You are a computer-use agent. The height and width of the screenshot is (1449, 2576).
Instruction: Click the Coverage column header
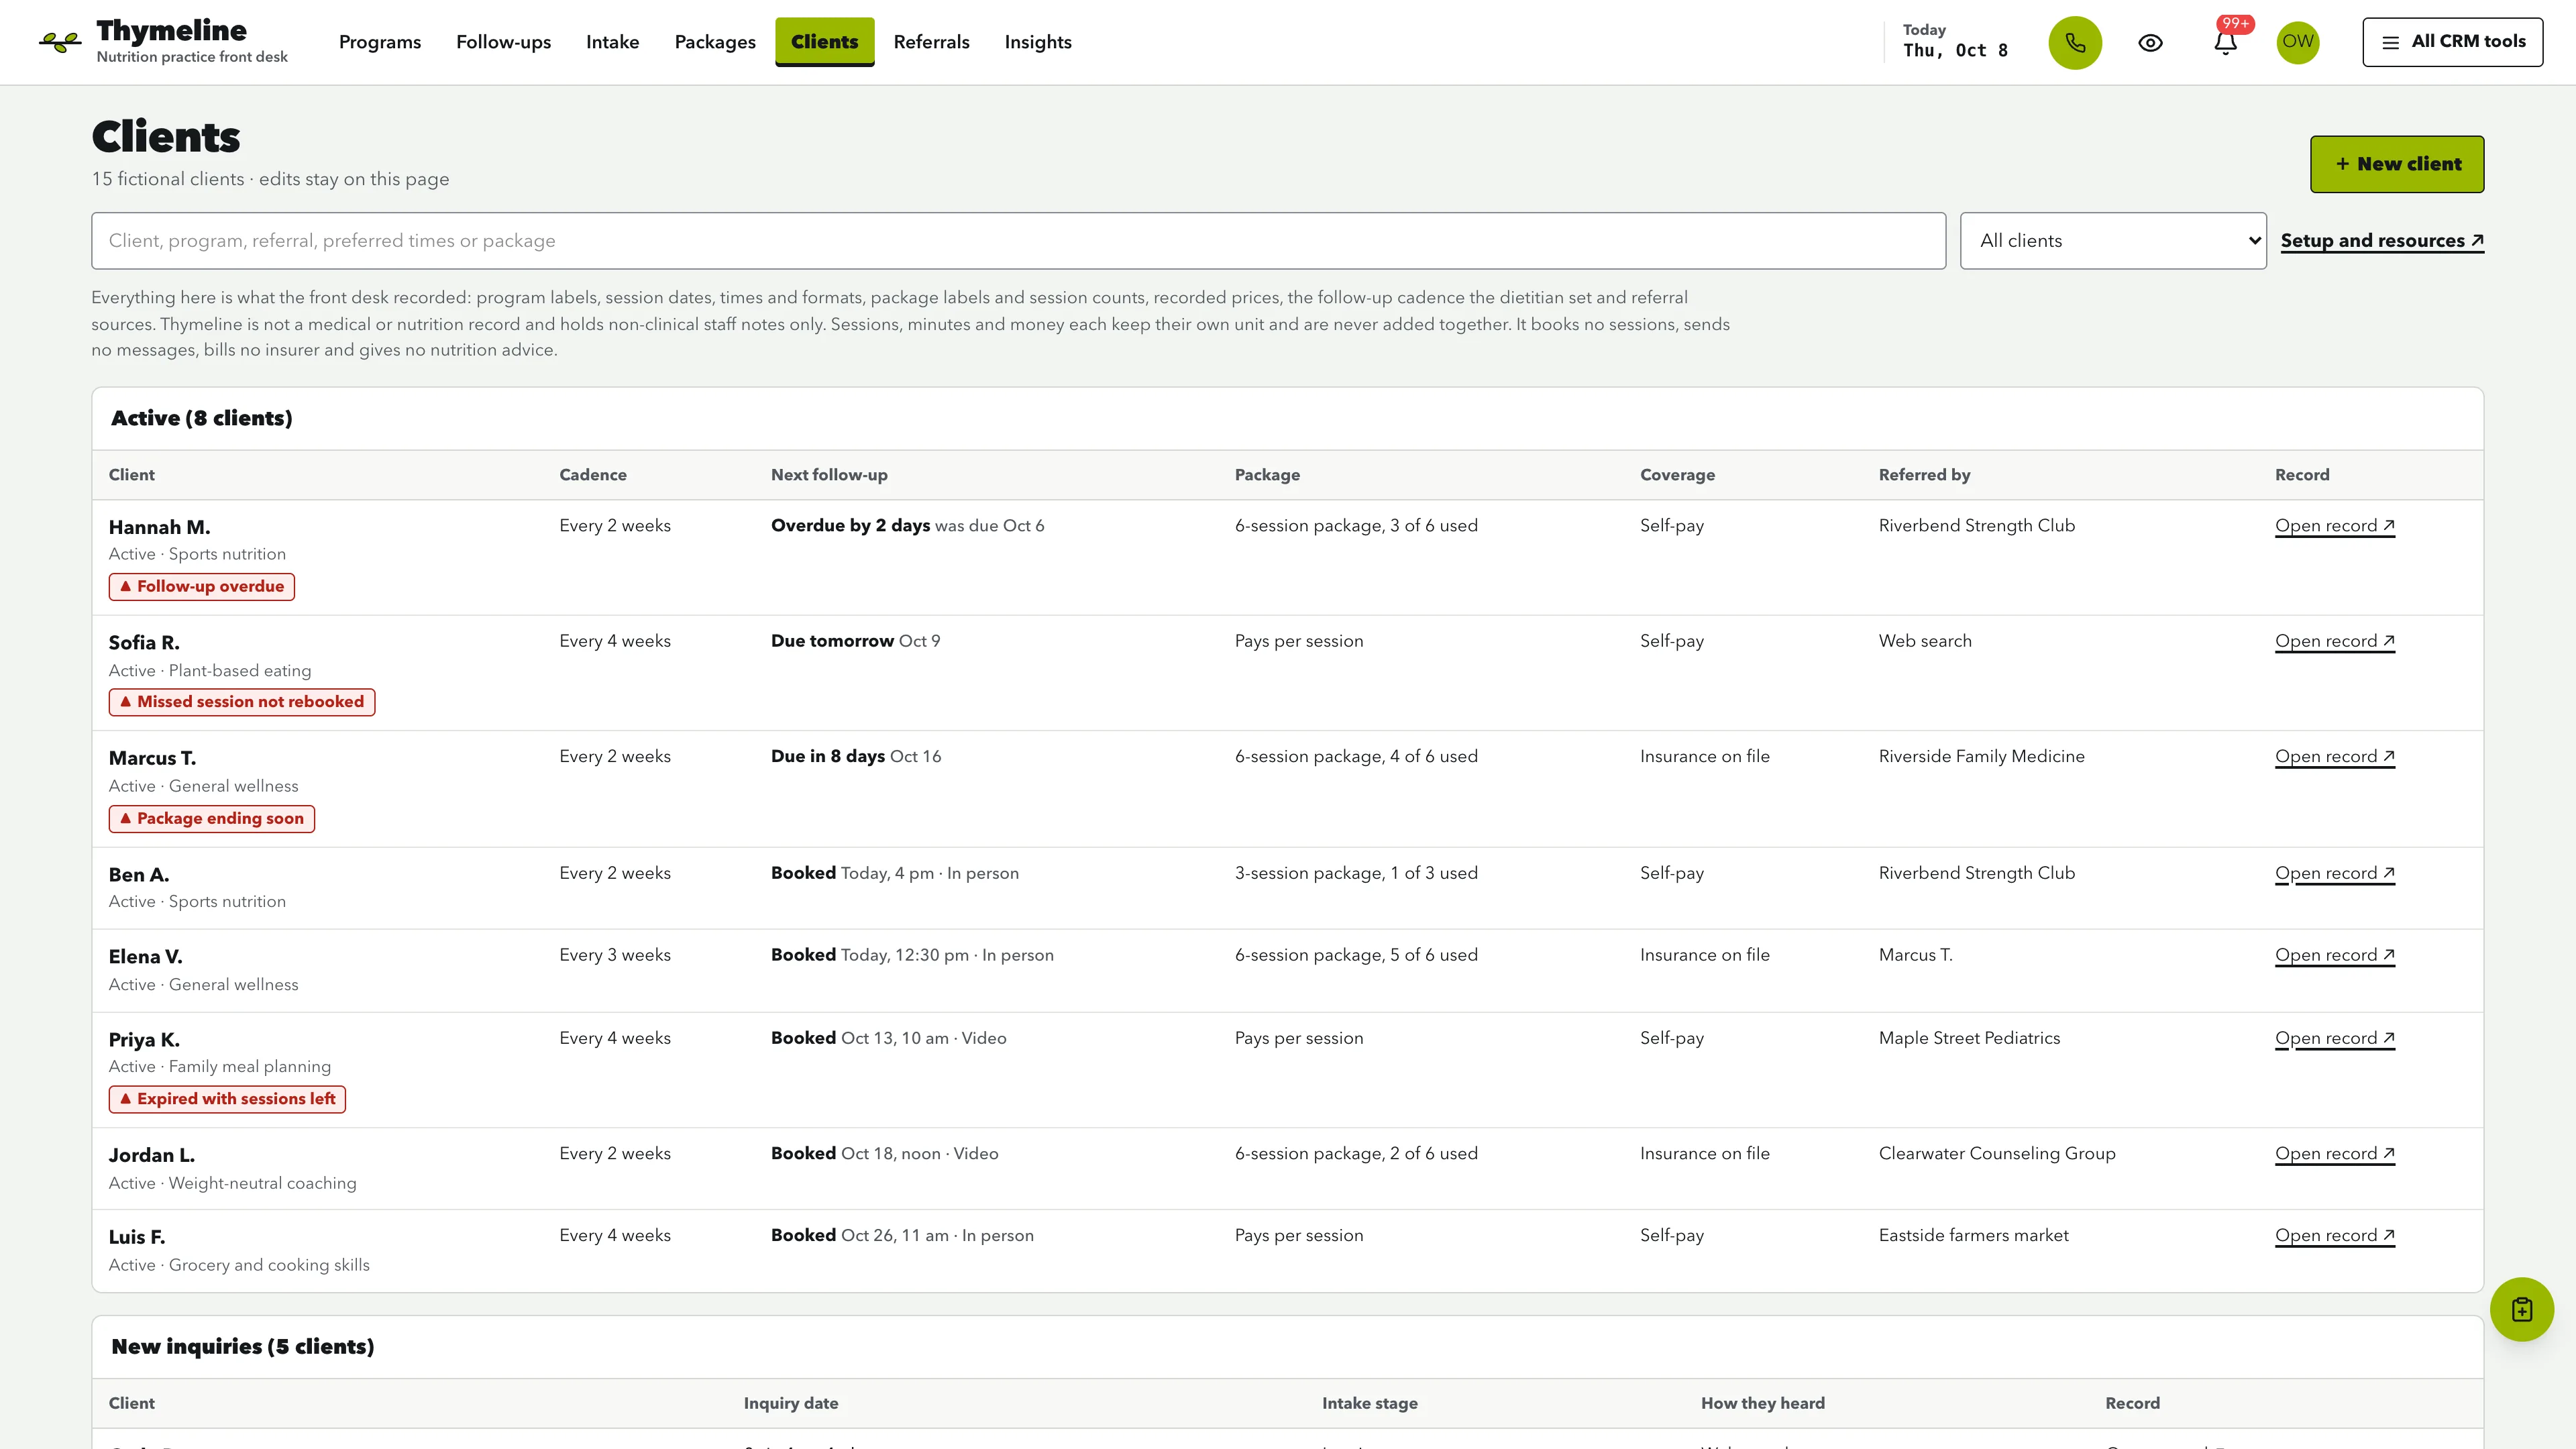click(x=1677, y=475)
